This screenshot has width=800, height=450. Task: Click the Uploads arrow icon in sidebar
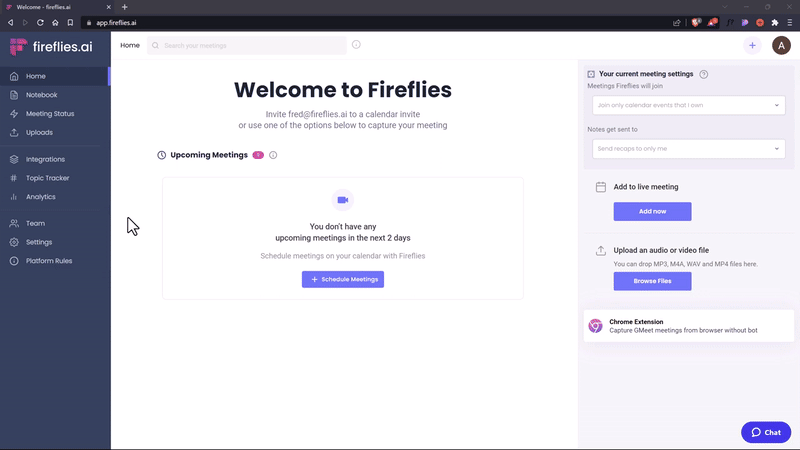coord(14,133)
